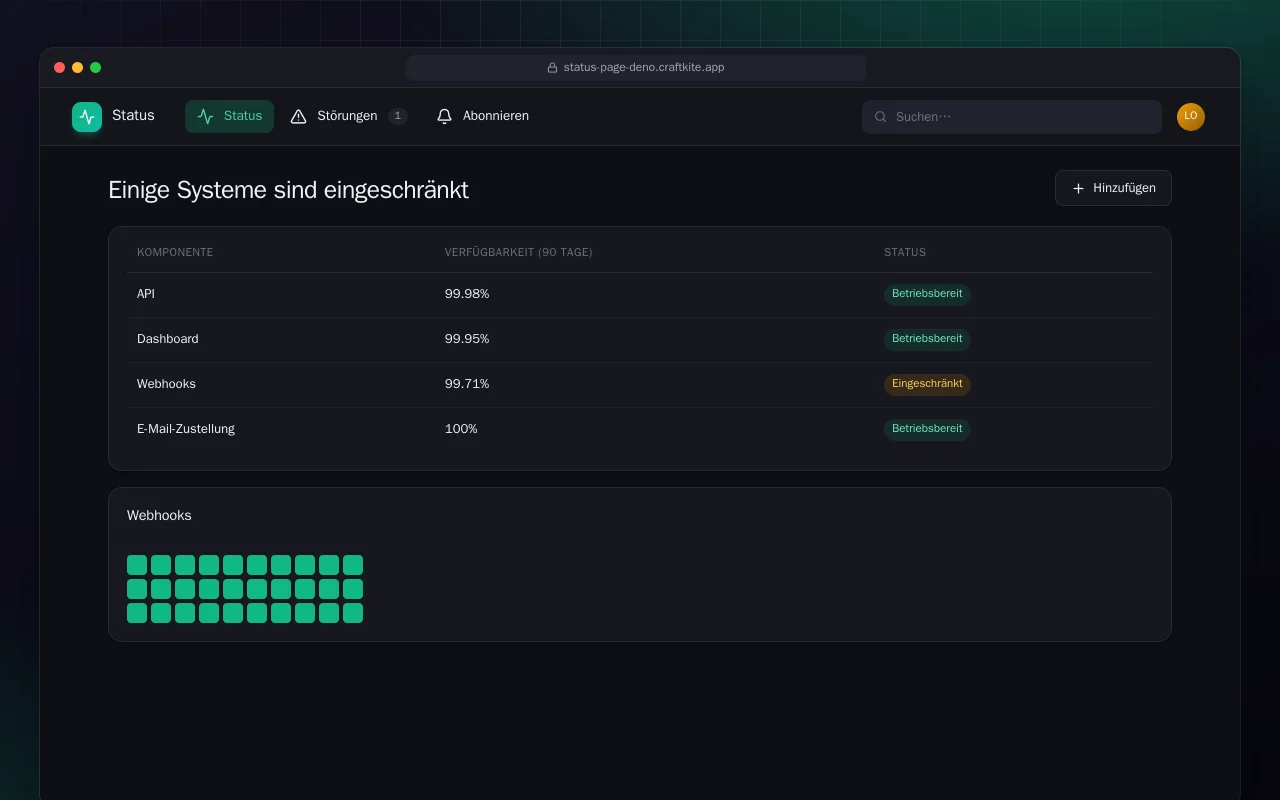Click the bell icon next to Abonnieren
Viewport: 1280px width, 800px height.
[x=445, y=117]
